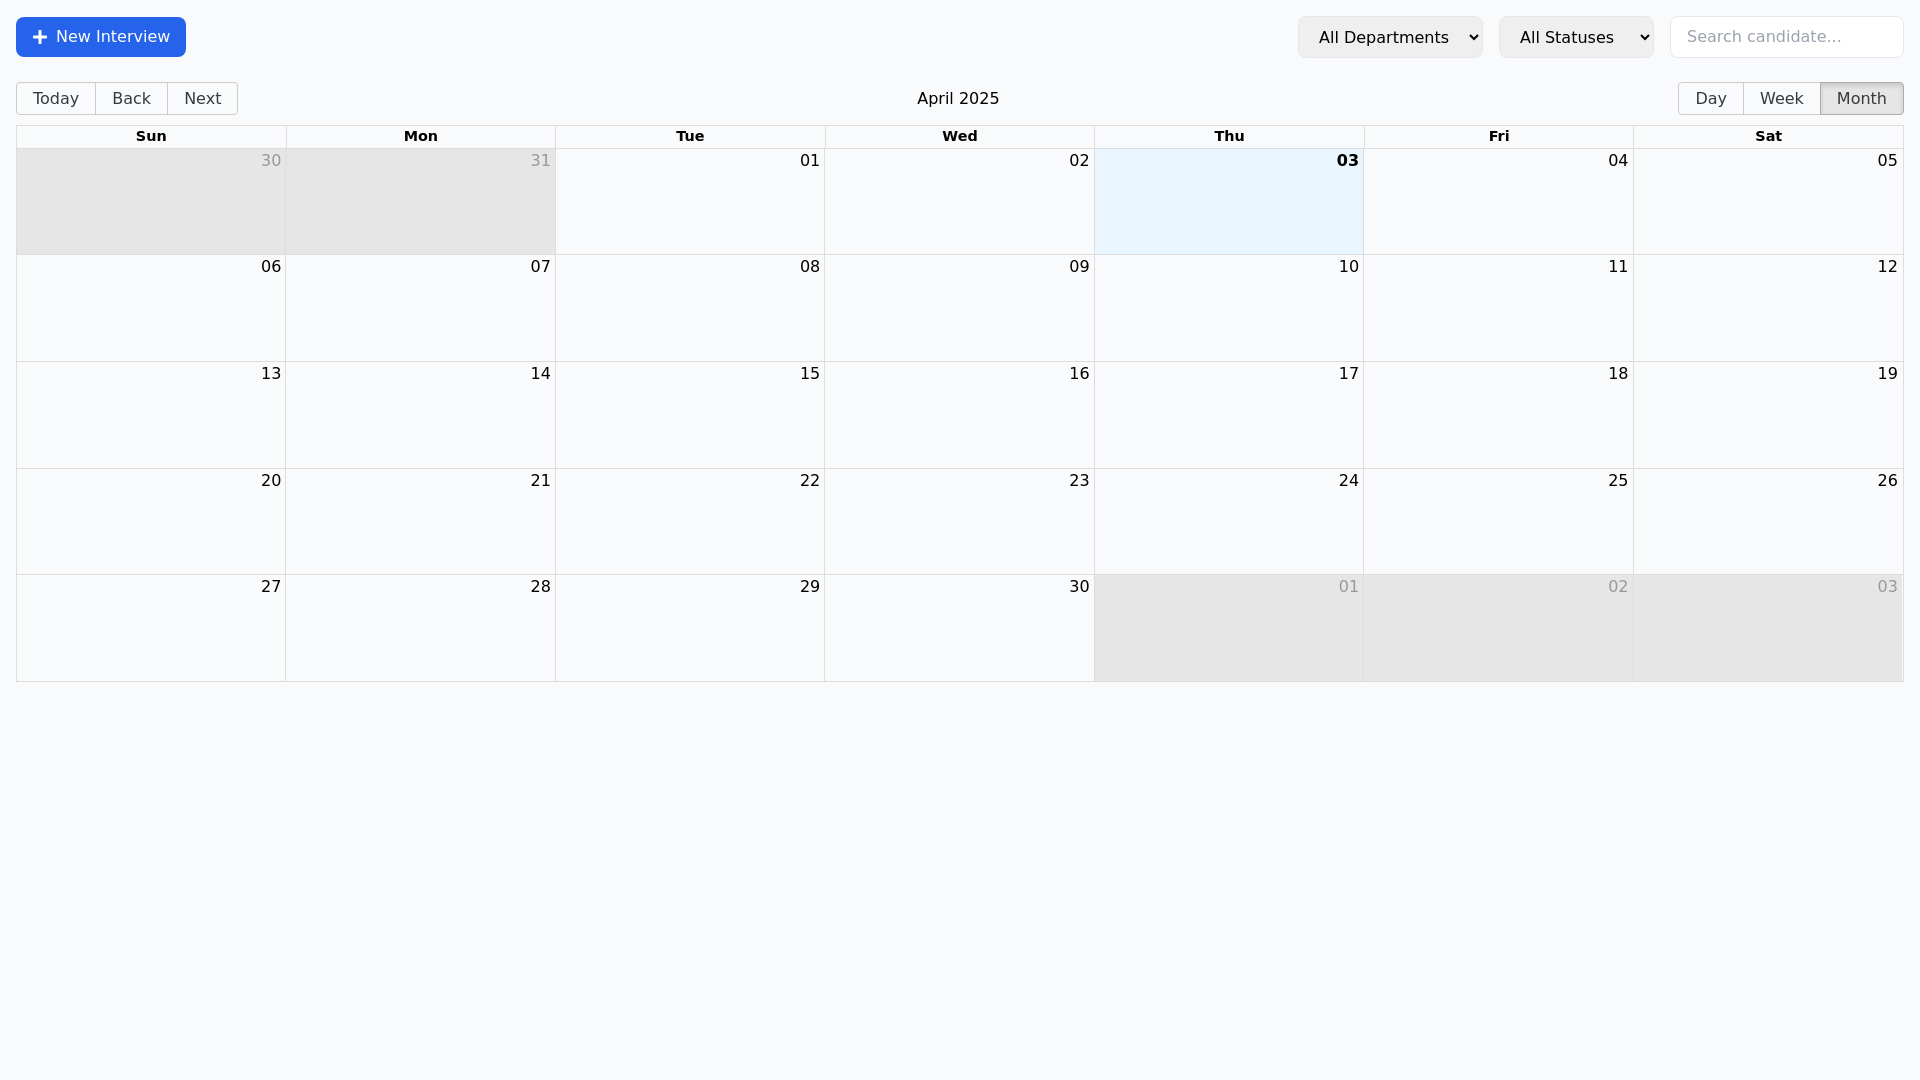Click the greyed-out May 02 cell
Screen dimensions: 1920x1080
(x=1498, y=630)
